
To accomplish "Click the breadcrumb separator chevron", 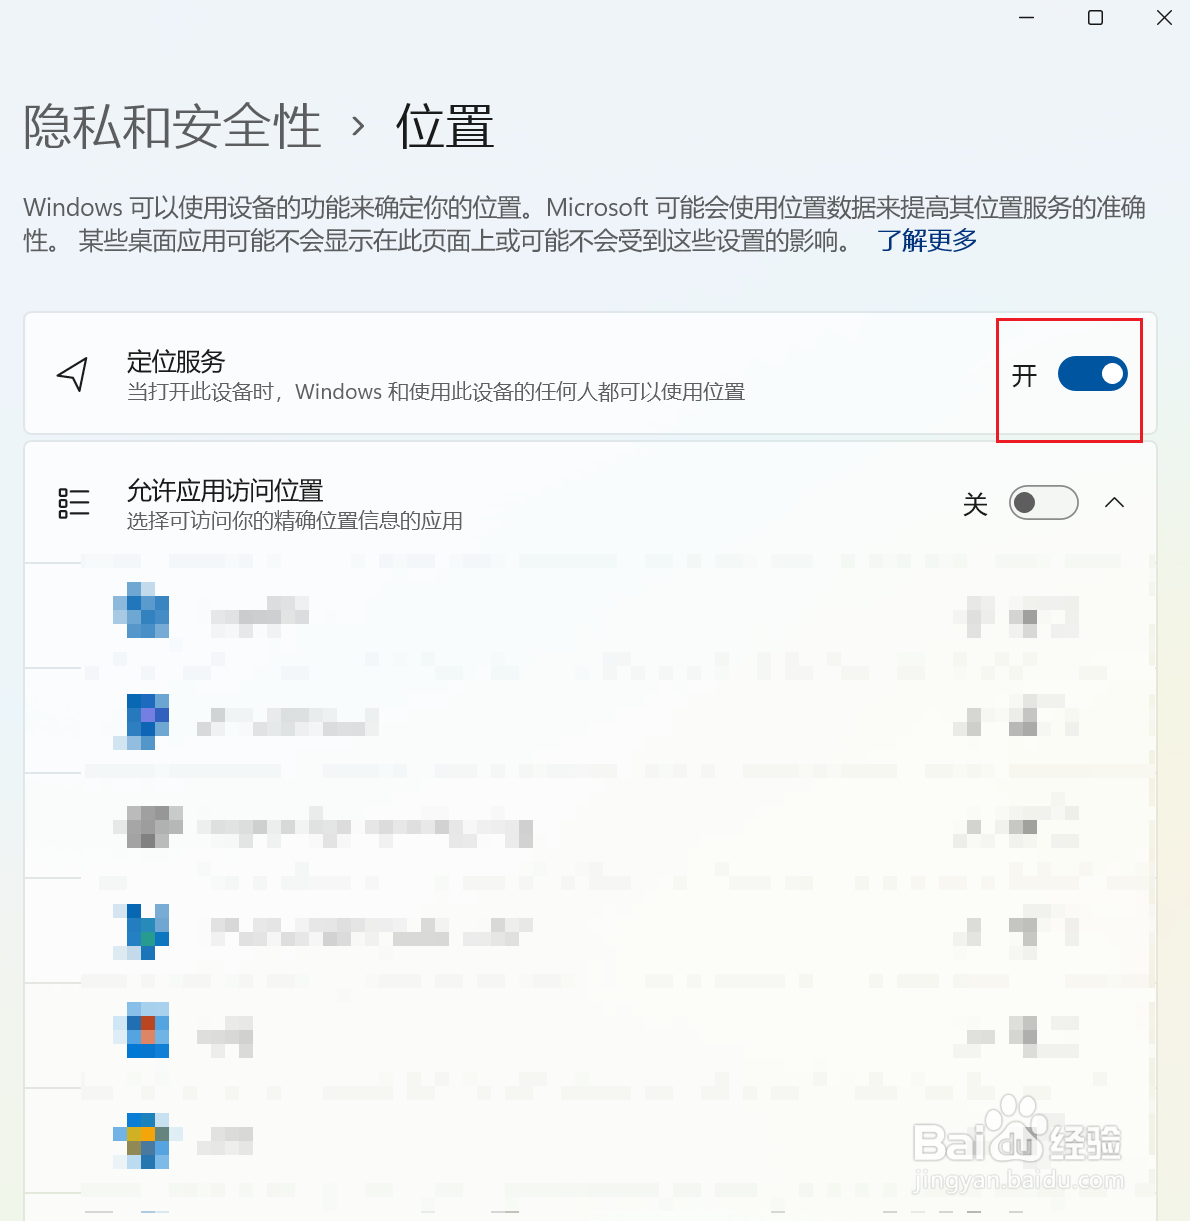I will click(358, 127).
